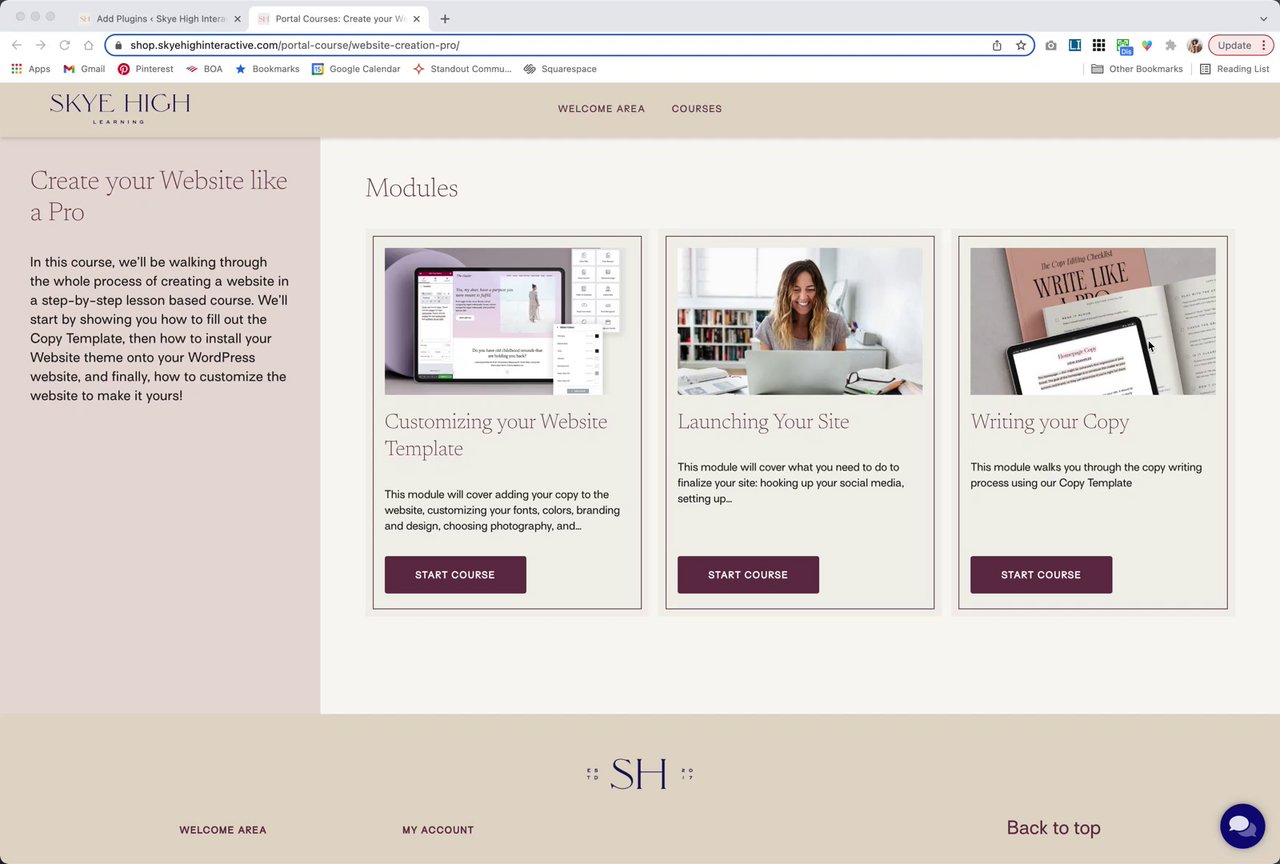Bookmark this page with the star icon
1280x864 pixels.
coord(1021,45)
